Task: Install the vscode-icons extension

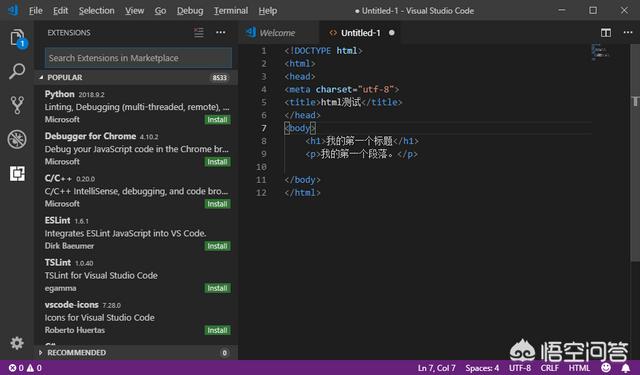Action: pos(217,330)
